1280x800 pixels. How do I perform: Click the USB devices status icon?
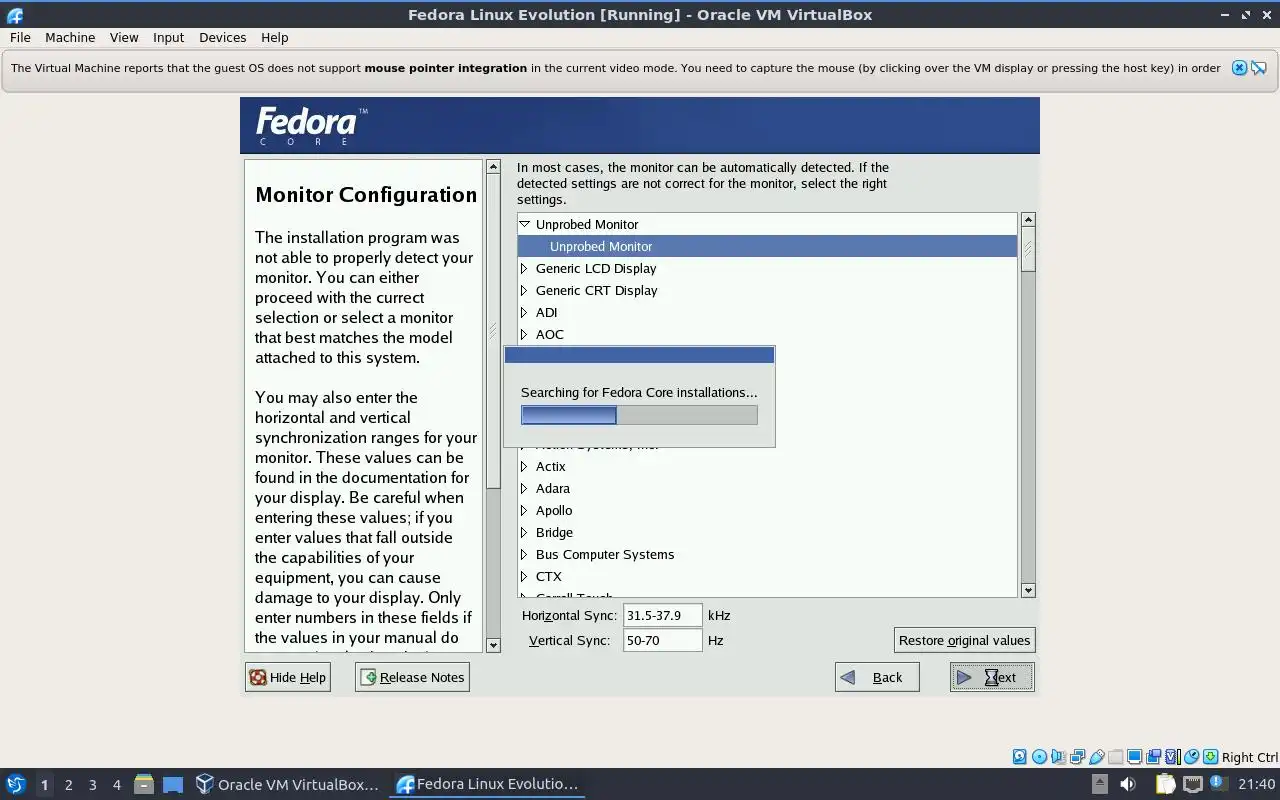pyautogui.click(x=1097, y=757)
